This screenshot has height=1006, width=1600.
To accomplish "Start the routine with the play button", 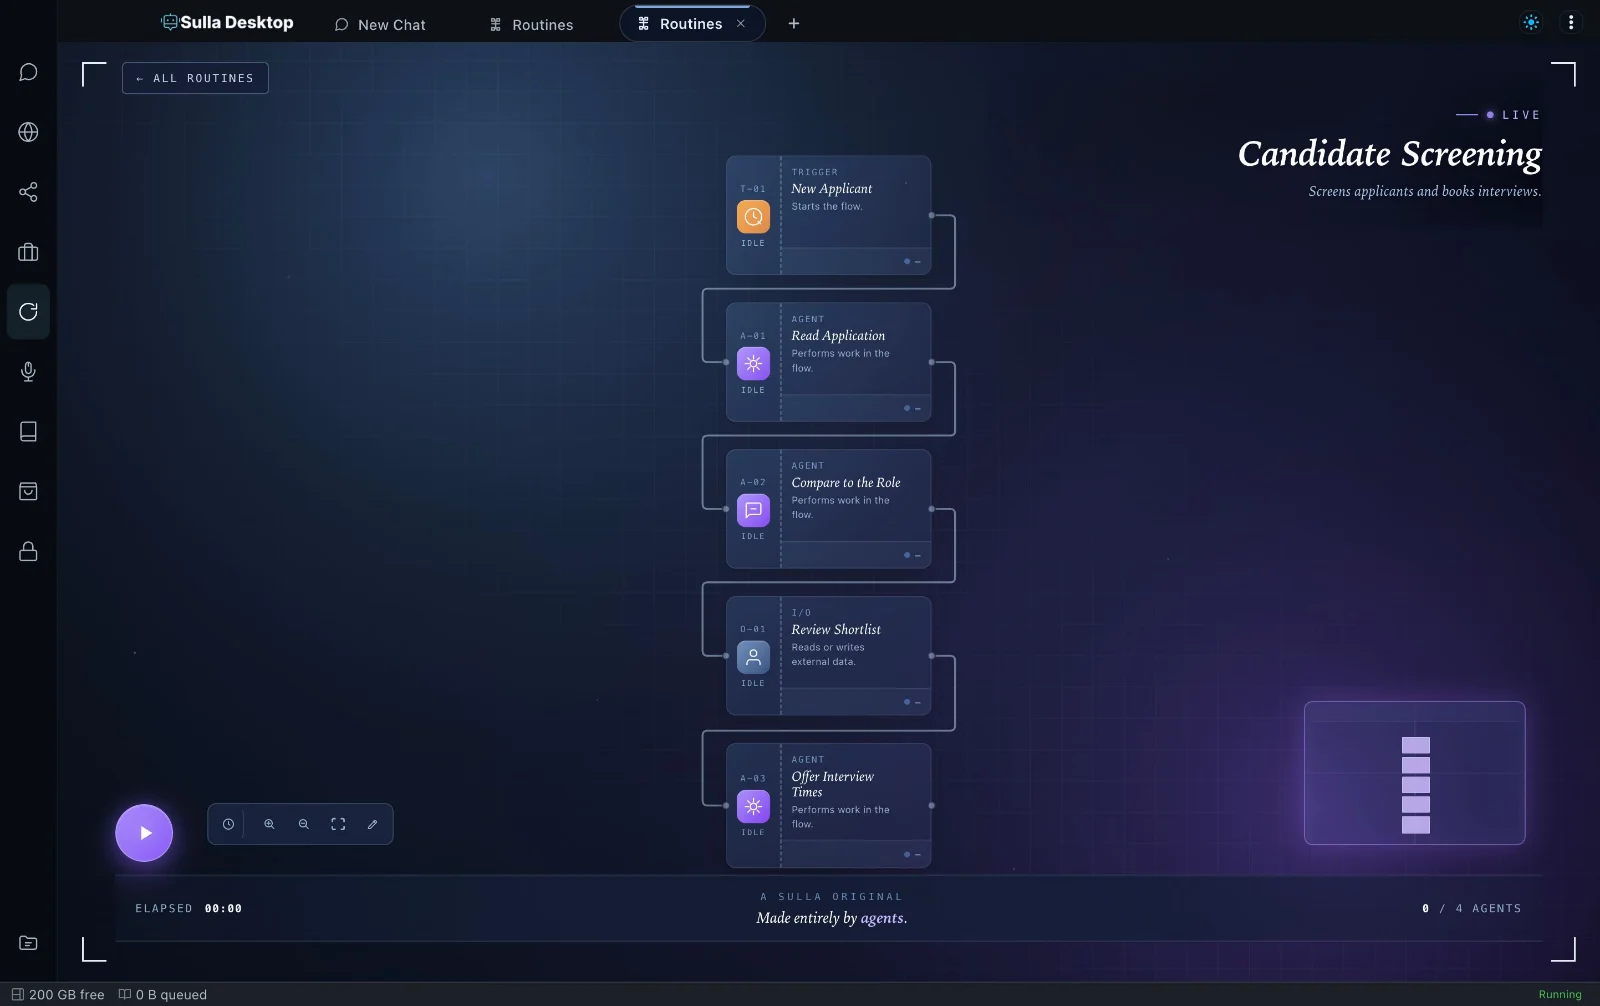I will tap(144, 833).
